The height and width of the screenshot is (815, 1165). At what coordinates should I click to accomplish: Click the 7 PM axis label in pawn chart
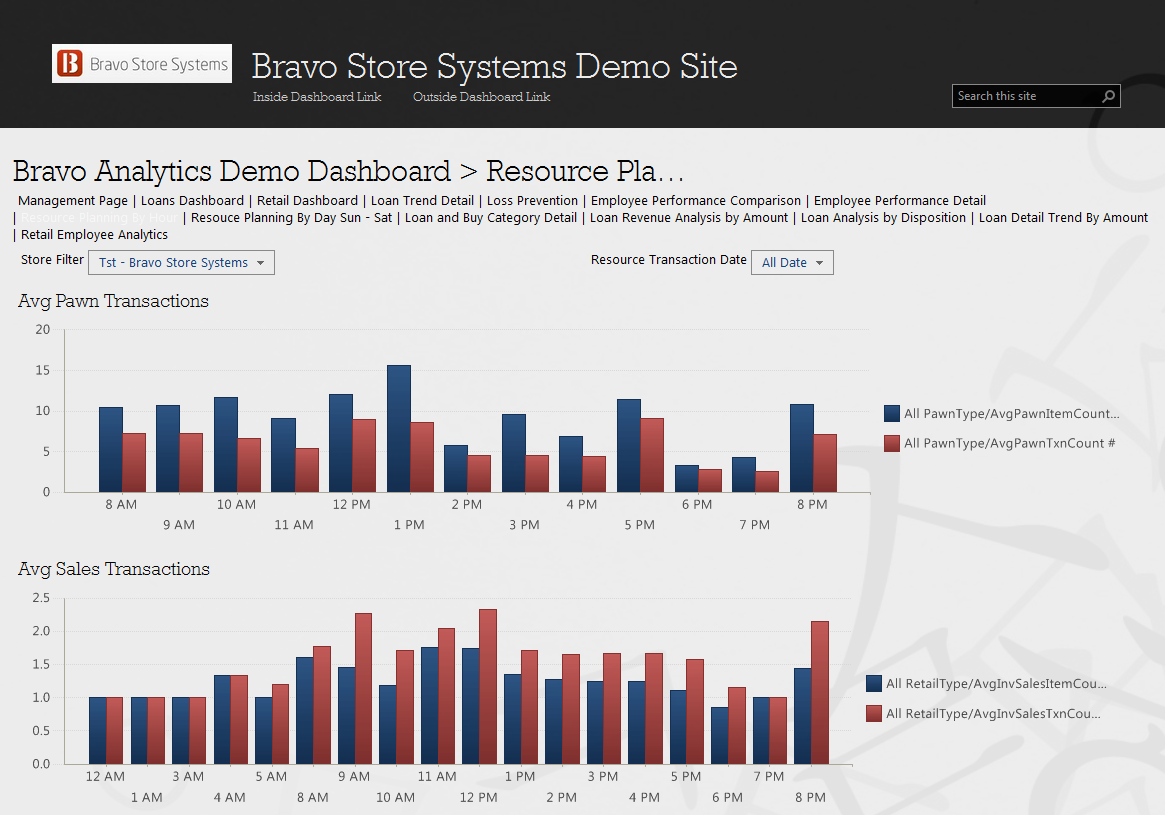coord(754,525)
